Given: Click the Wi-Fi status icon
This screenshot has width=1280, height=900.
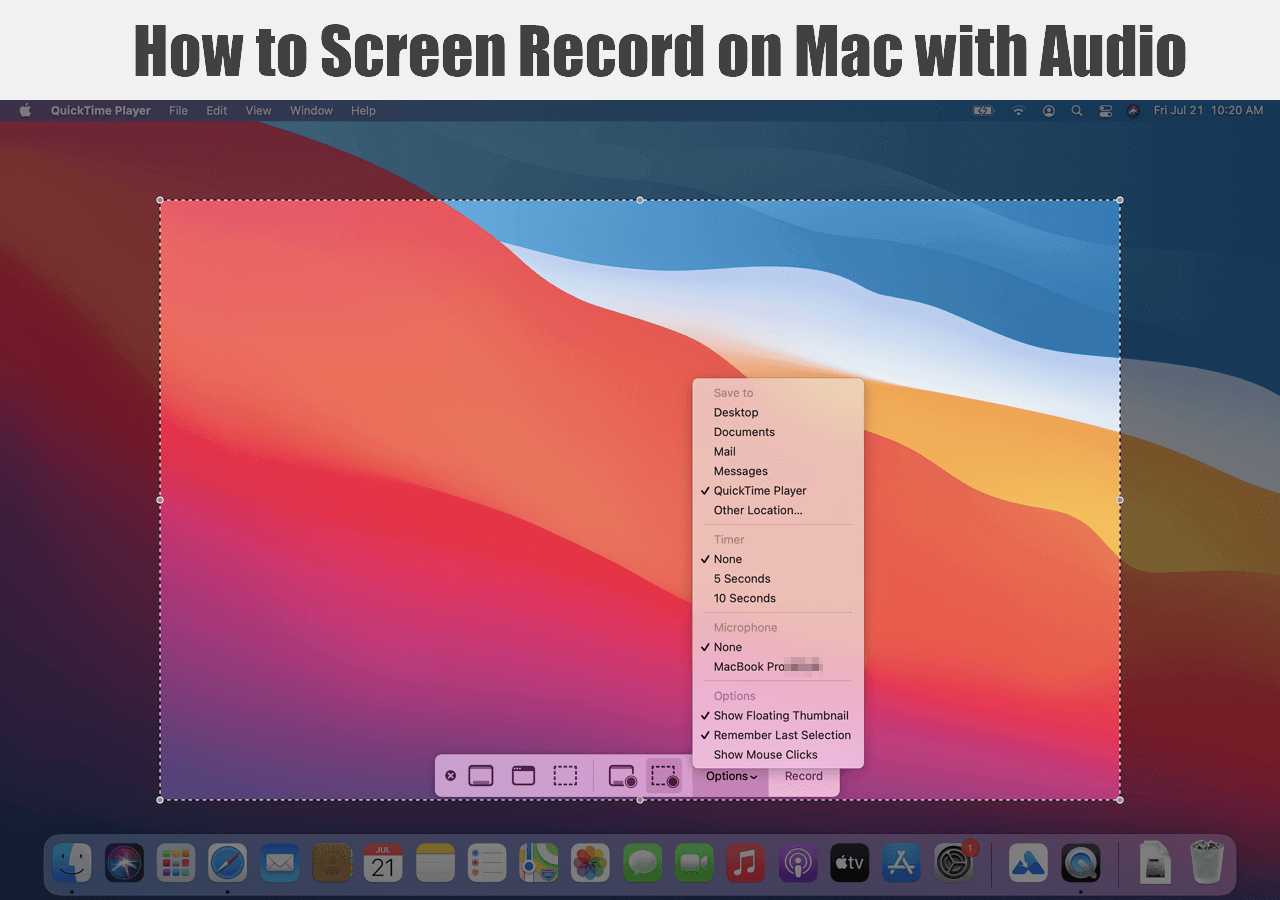Looking at the screenshot, I should click(1019, 111).
